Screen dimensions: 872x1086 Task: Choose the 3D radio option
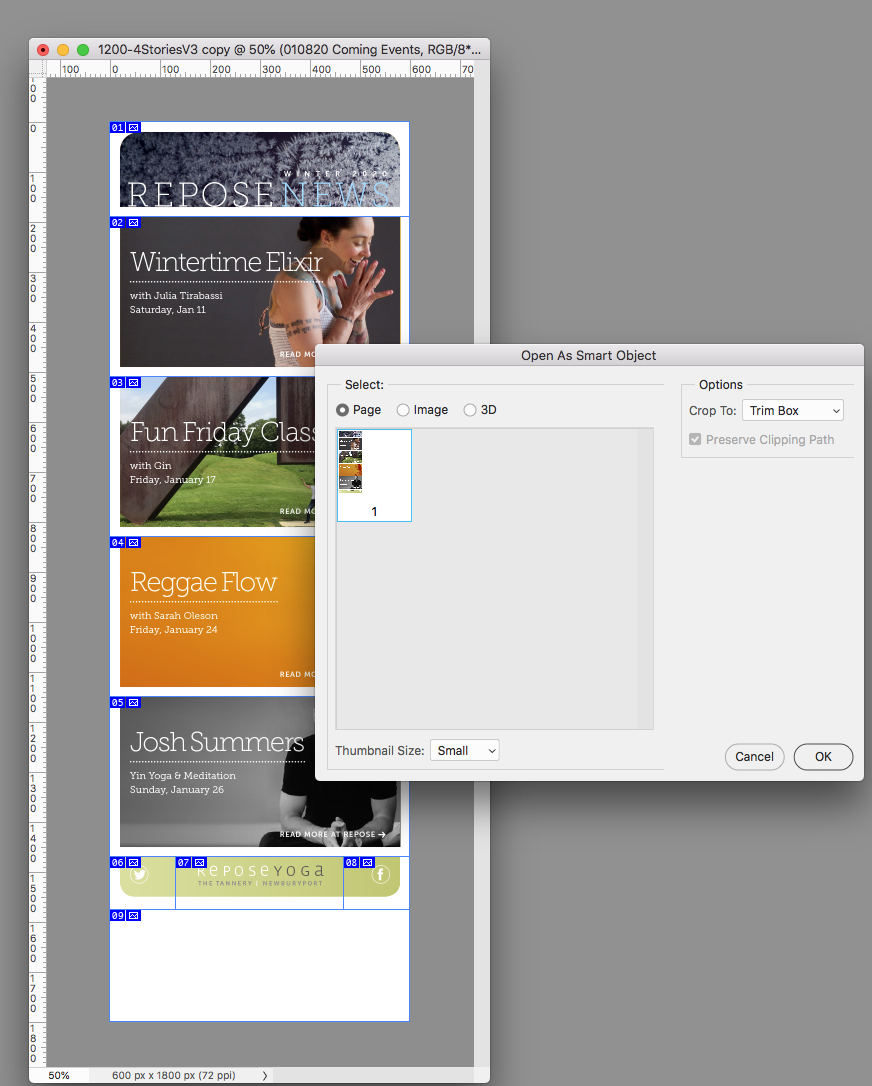click(x=469, y=409)
